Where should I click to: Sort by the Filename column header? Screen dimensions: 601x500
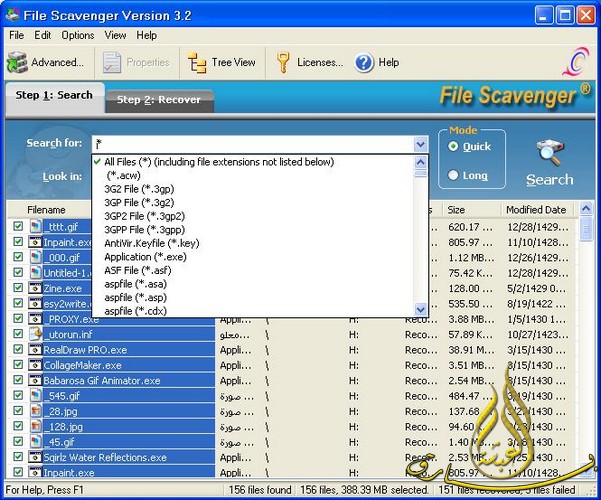click(46, 210)
